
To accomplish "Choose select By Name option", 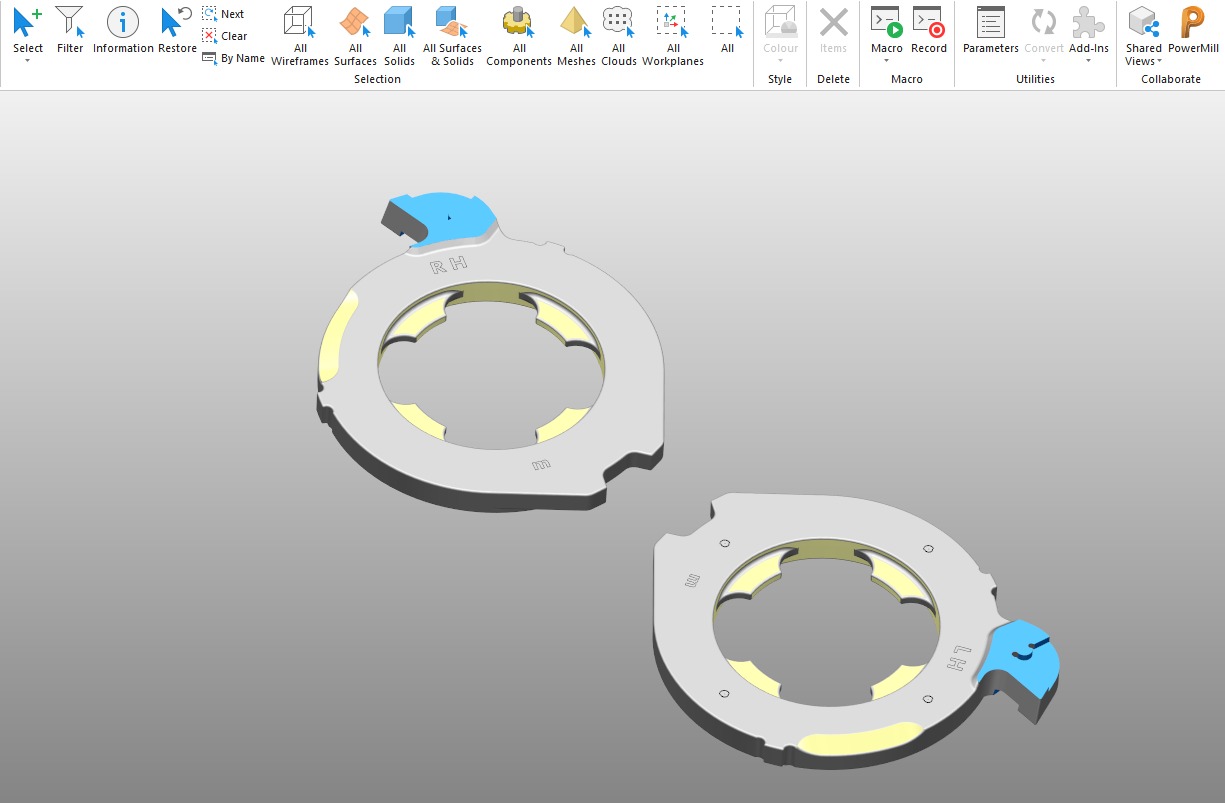I will coord(233,58).
